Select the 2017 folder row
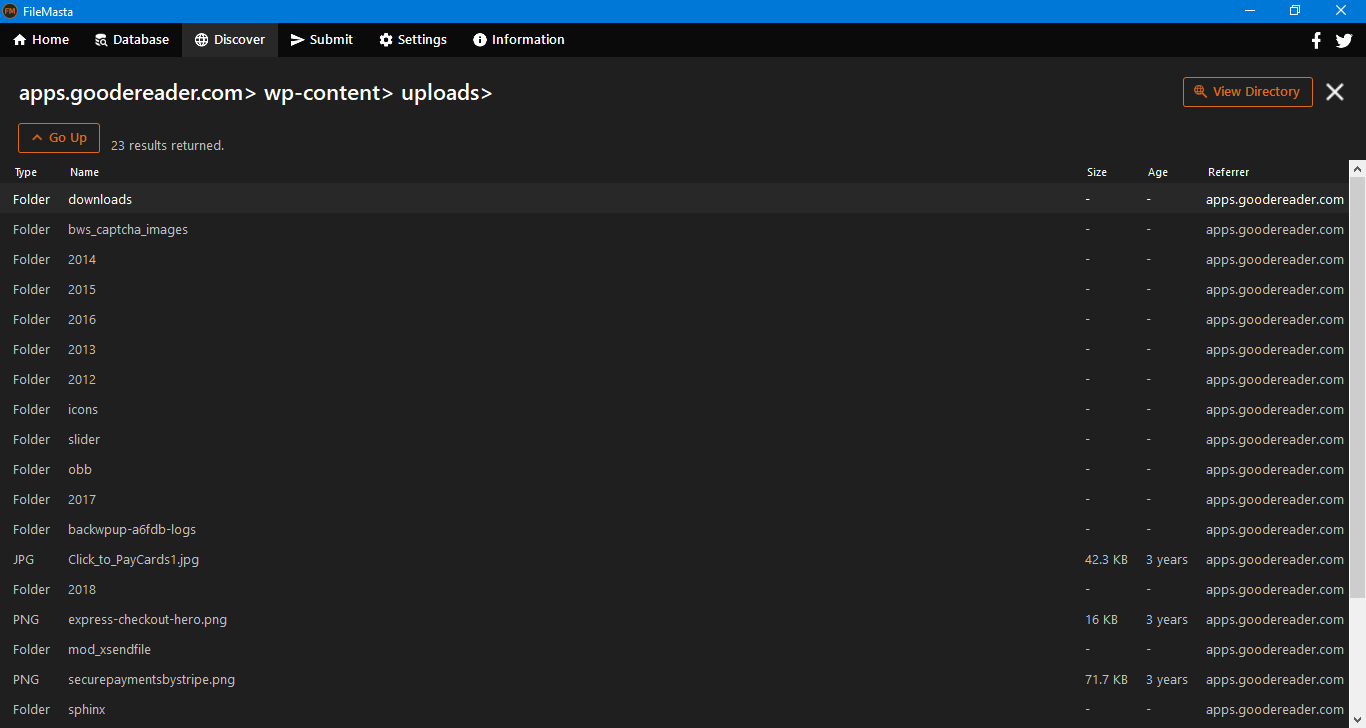1366x728 pixels. [x=675, y=499]
